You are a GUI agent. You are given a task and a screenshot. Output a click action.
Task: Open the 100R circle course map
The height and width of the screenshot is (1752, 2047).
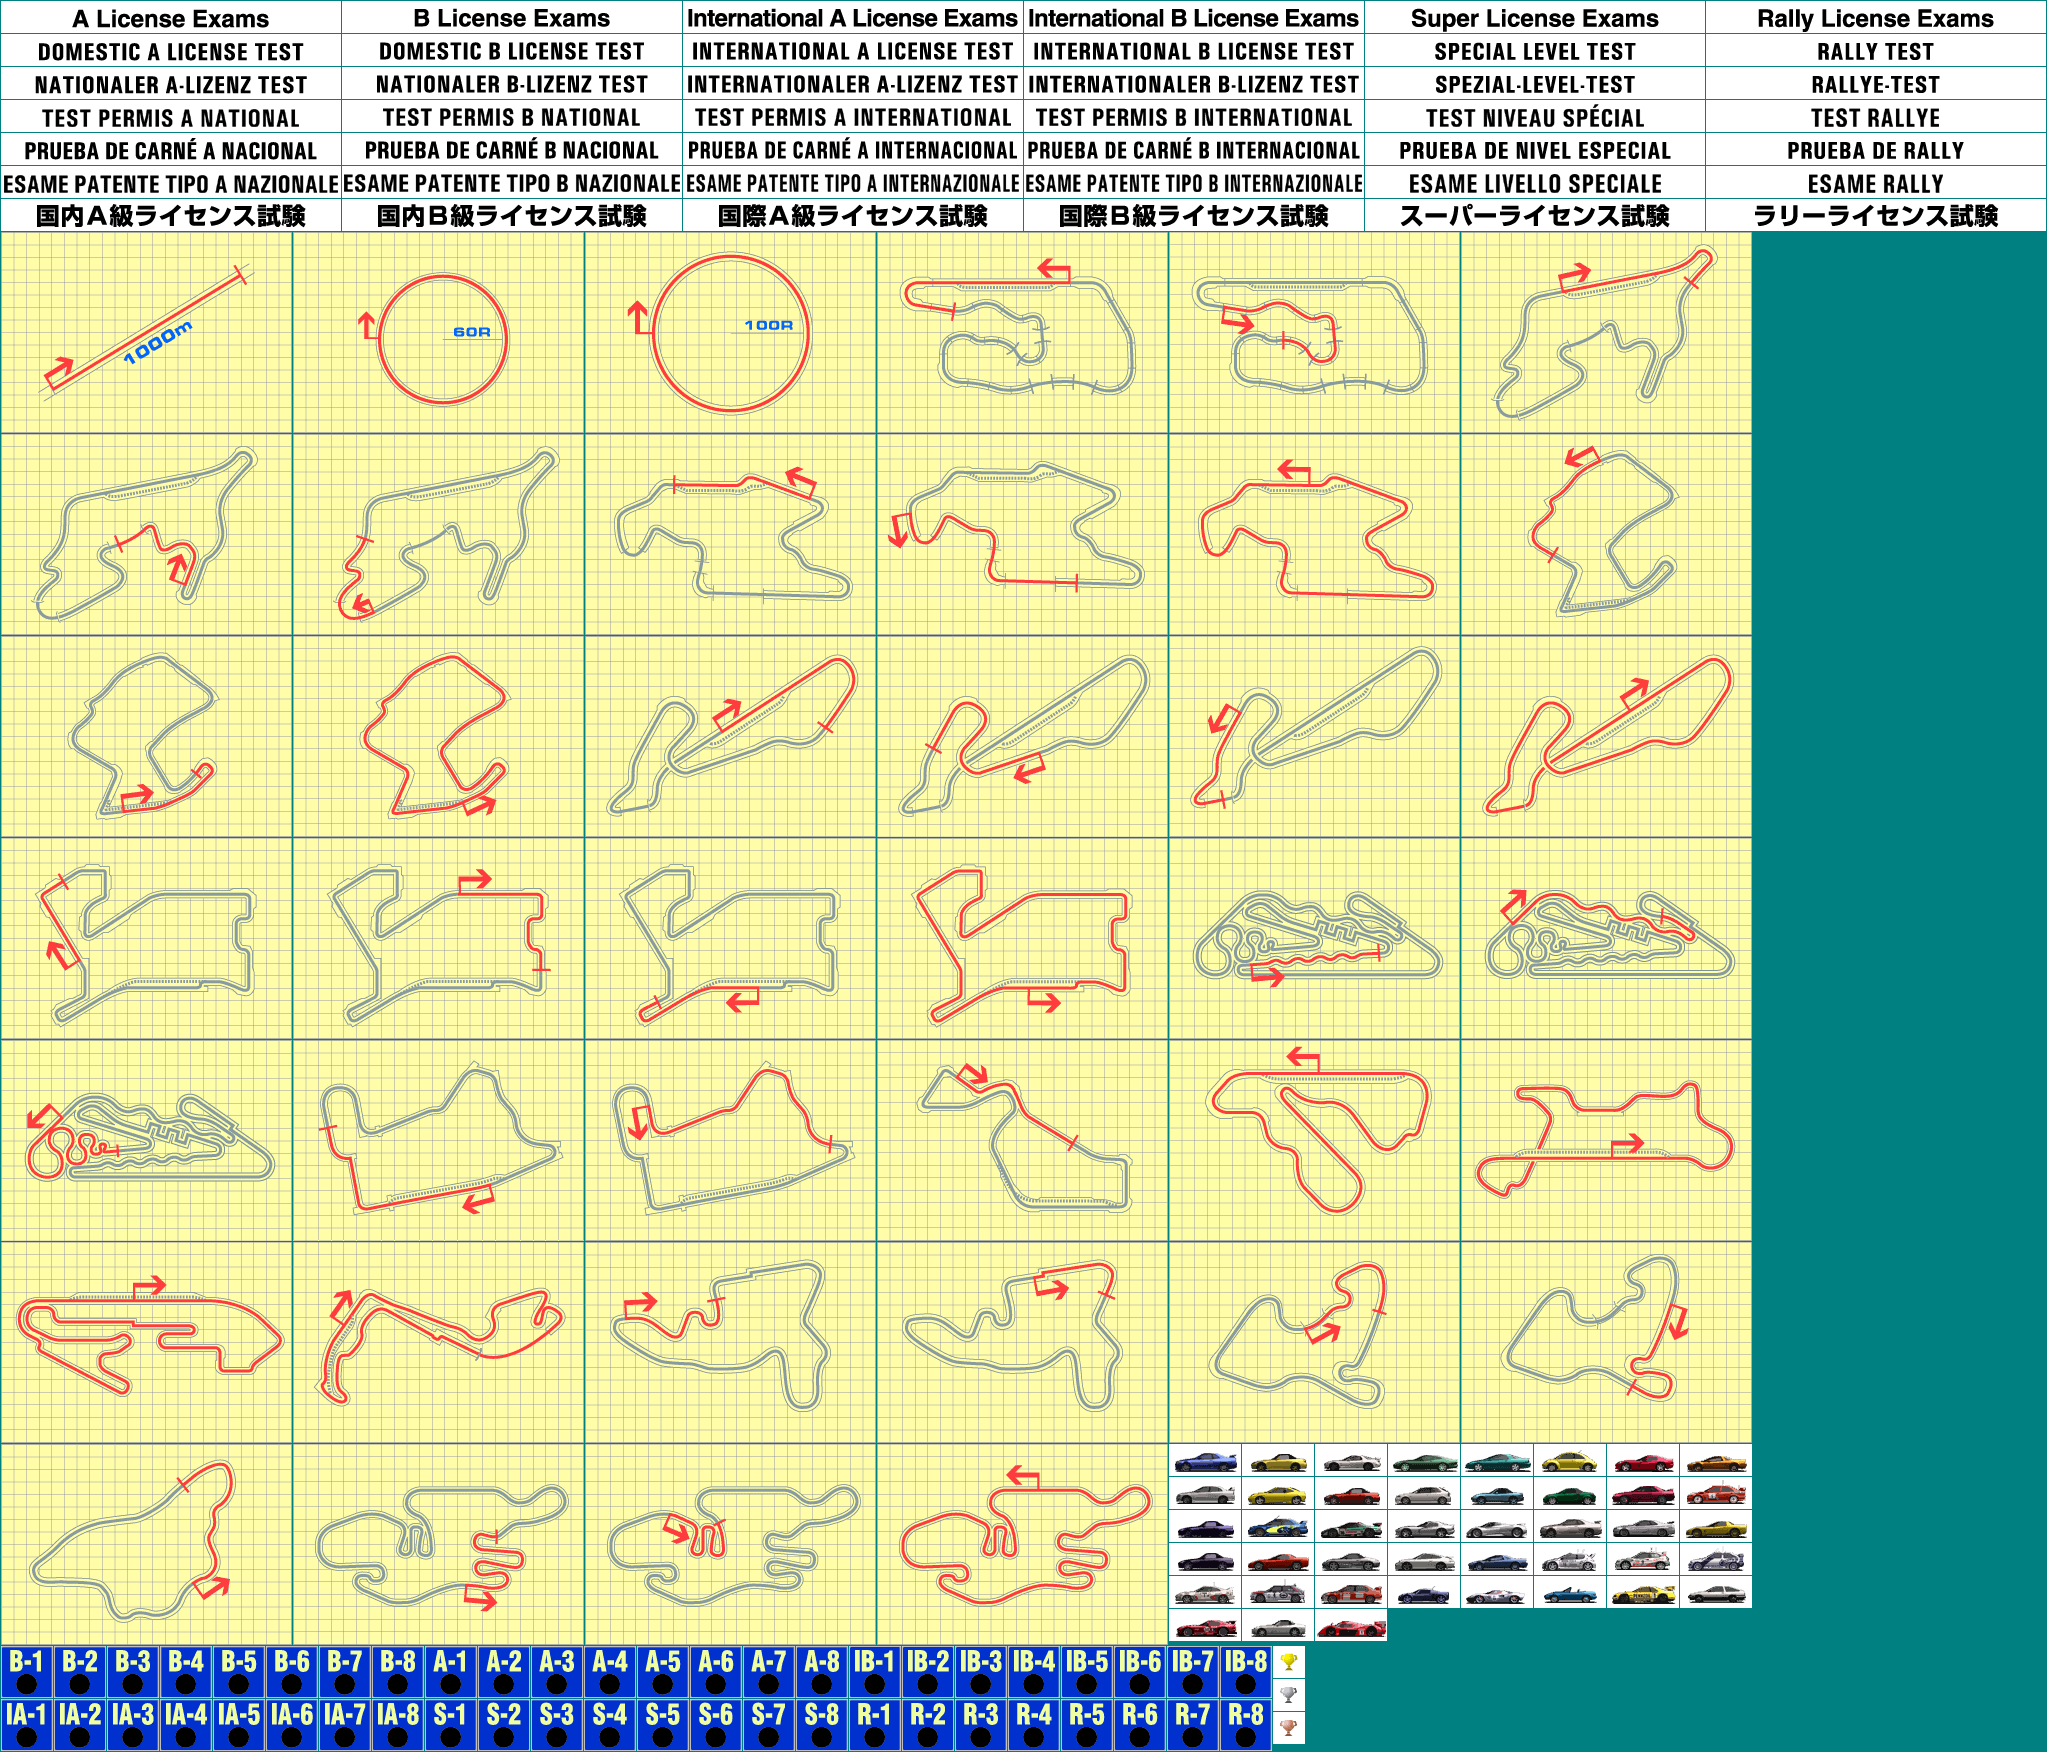pos(730,333)
